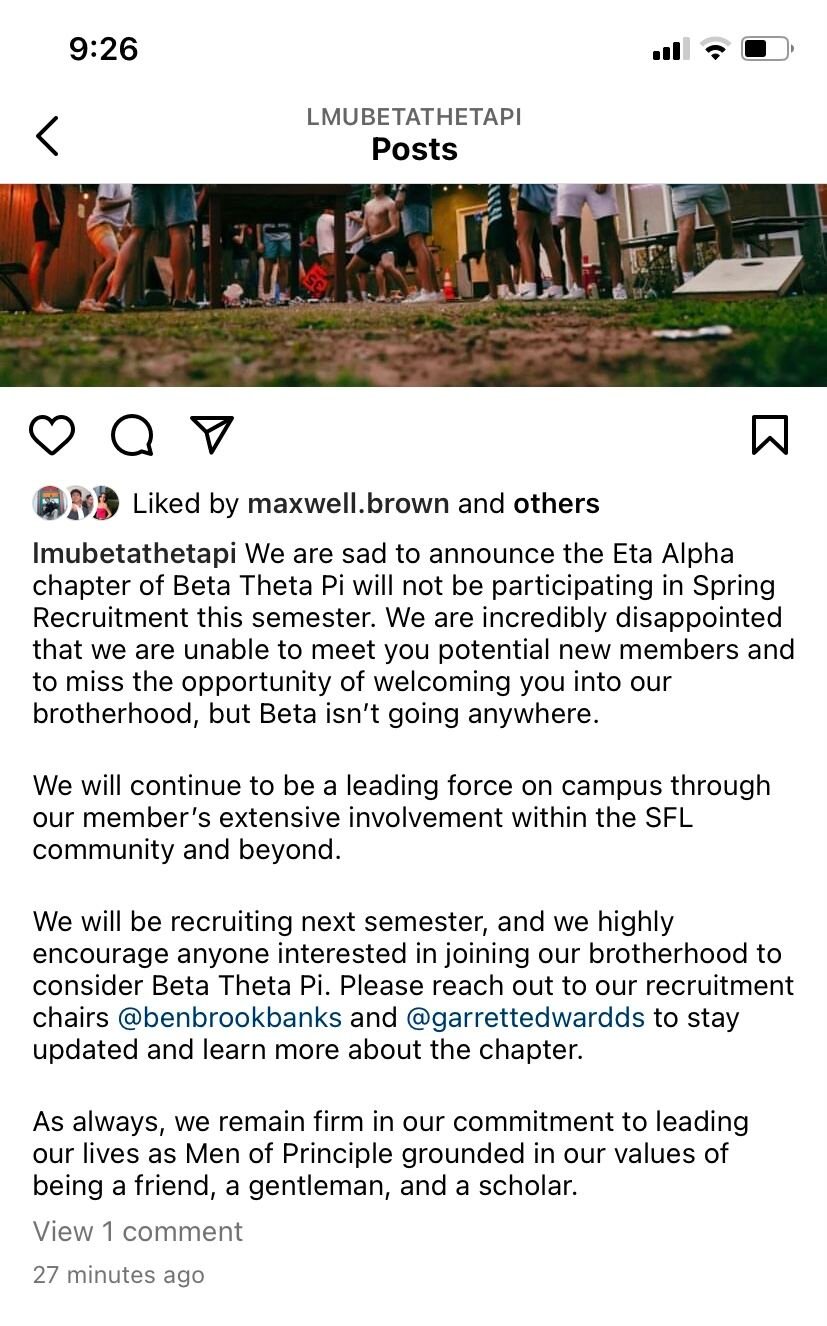Tap the post photo of the backyard party
Viewport: 827px width, 1326px height.
point(413,285)
